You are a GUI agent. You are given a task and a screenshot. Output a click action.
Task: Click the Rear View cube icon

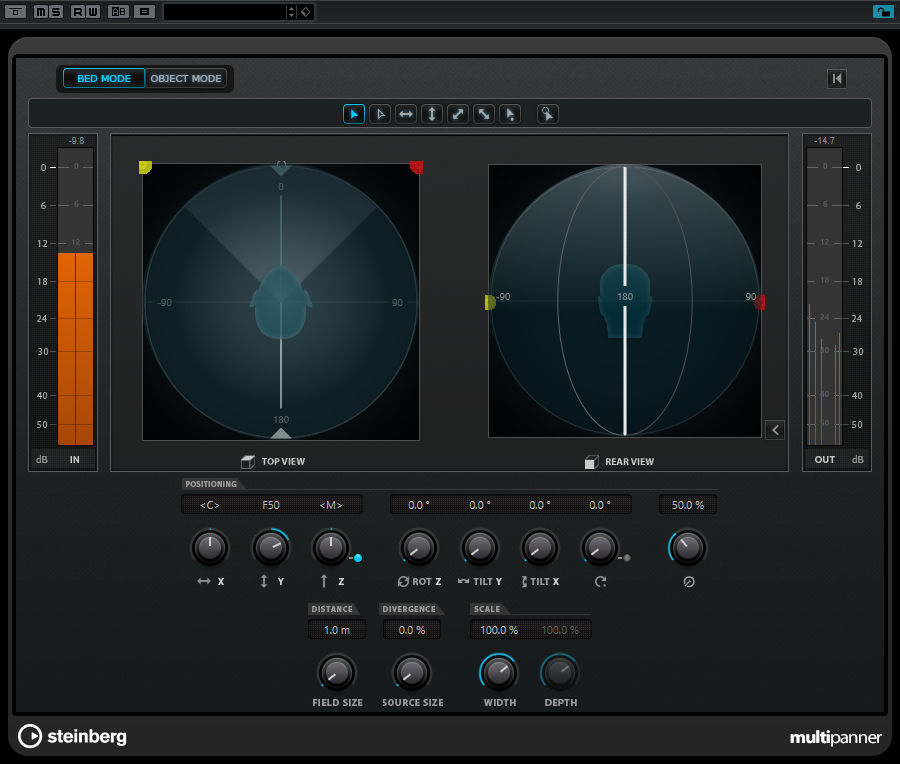click(x=591, y=462)
